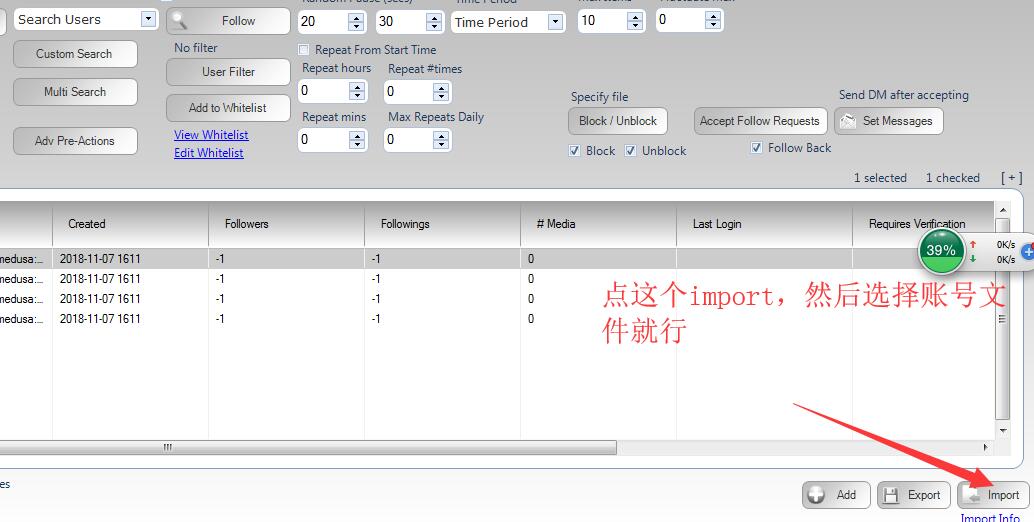Click the Follow button with magnifier icon

(227, 20)
